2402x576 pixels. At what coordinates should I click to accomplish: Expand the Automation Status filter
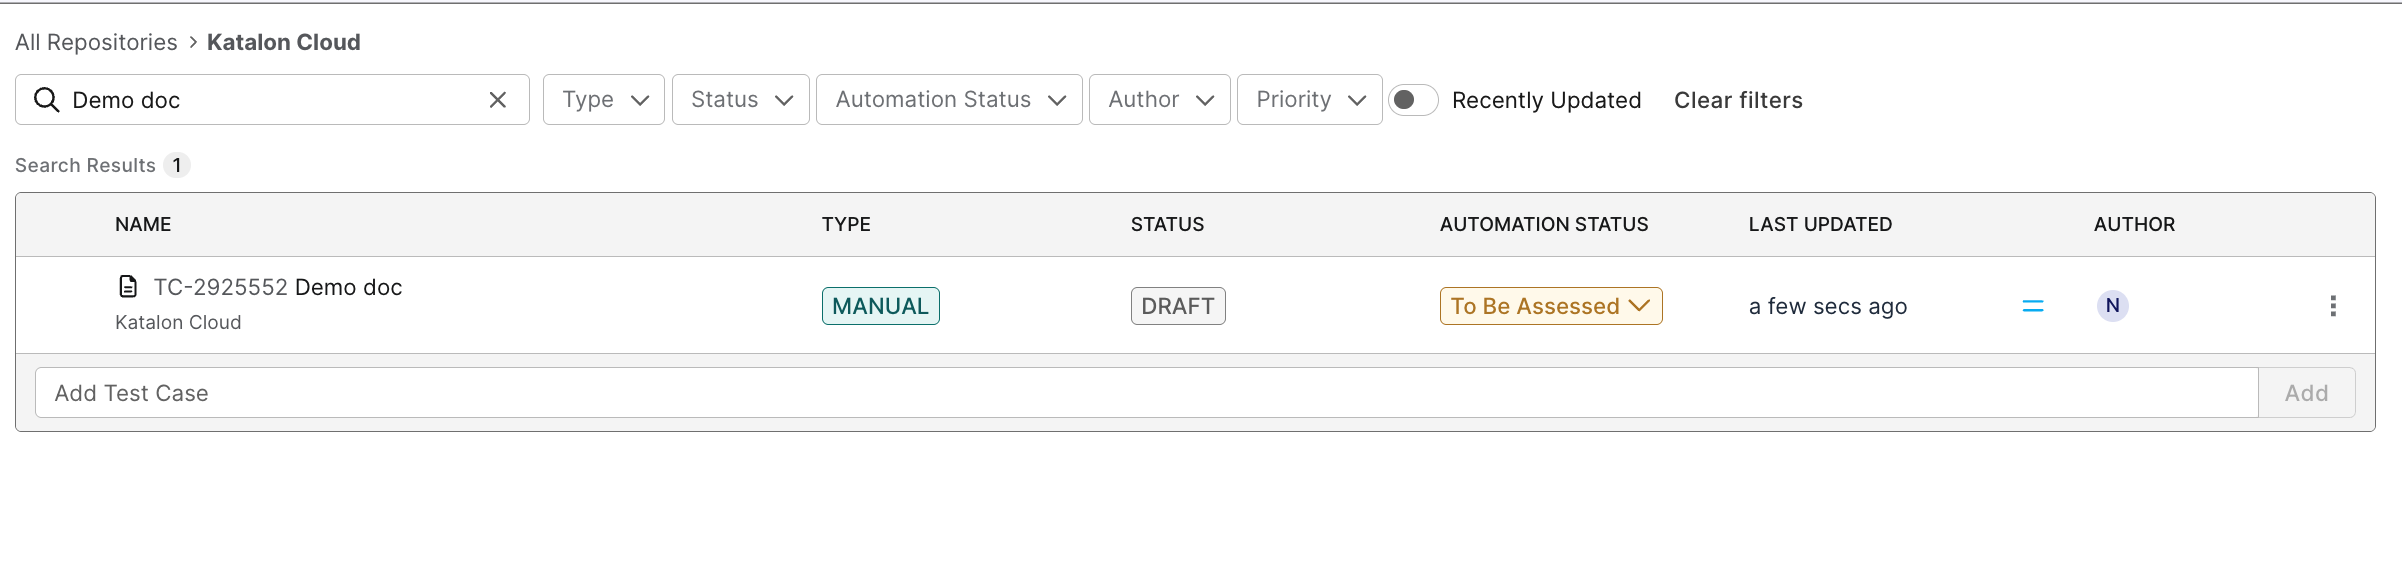949,100
